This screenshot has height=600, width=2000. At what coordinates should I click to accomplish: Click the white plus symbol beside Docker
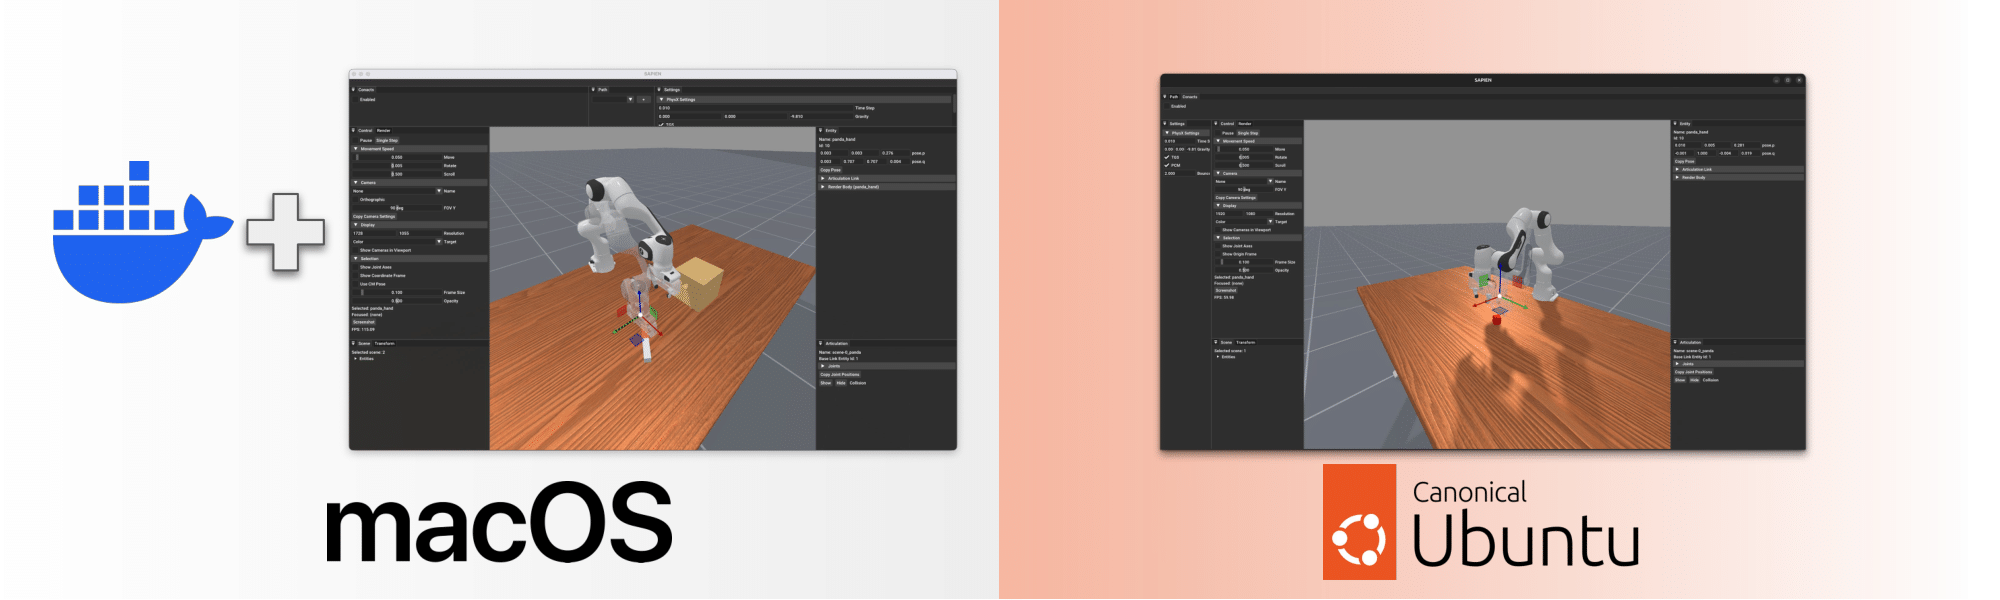[286, 232]
